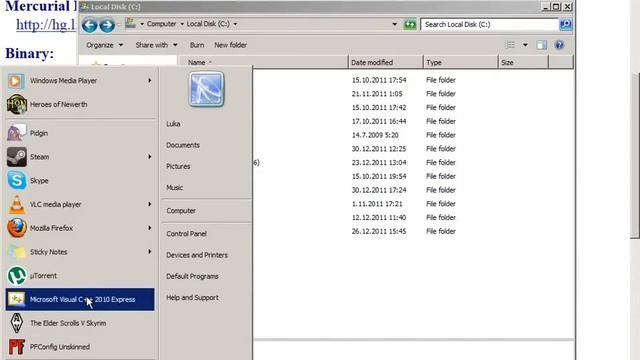Click the search magnifier icon in Explorer
Screen dimensions: 640x360
(565, 24)
